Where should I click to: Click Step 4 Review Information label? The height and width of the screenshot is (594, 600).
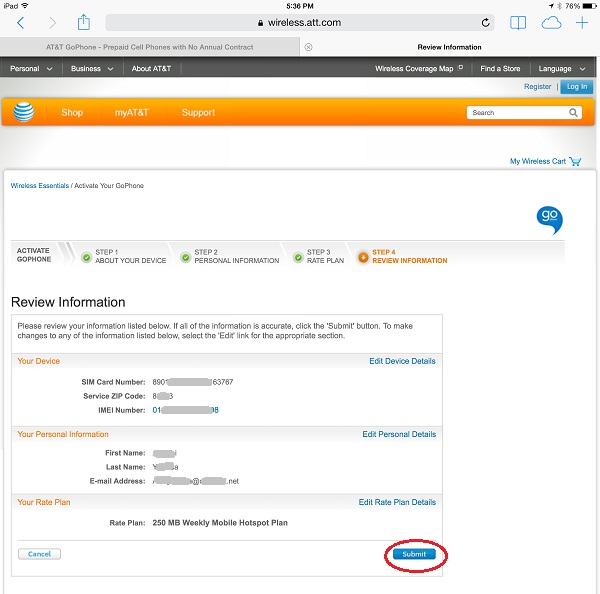click(409, 256)
